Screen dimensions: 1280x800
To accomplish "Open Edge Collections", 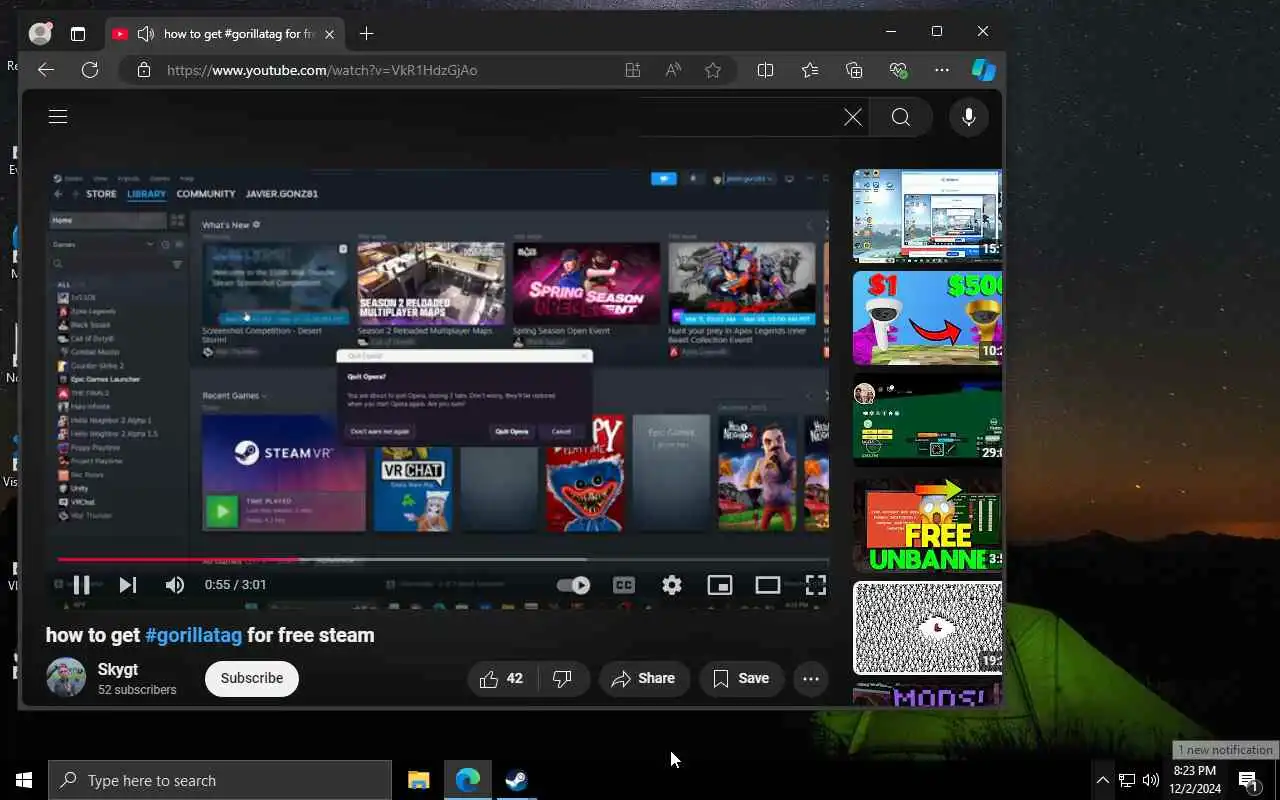I will click(x=854, y=70).
